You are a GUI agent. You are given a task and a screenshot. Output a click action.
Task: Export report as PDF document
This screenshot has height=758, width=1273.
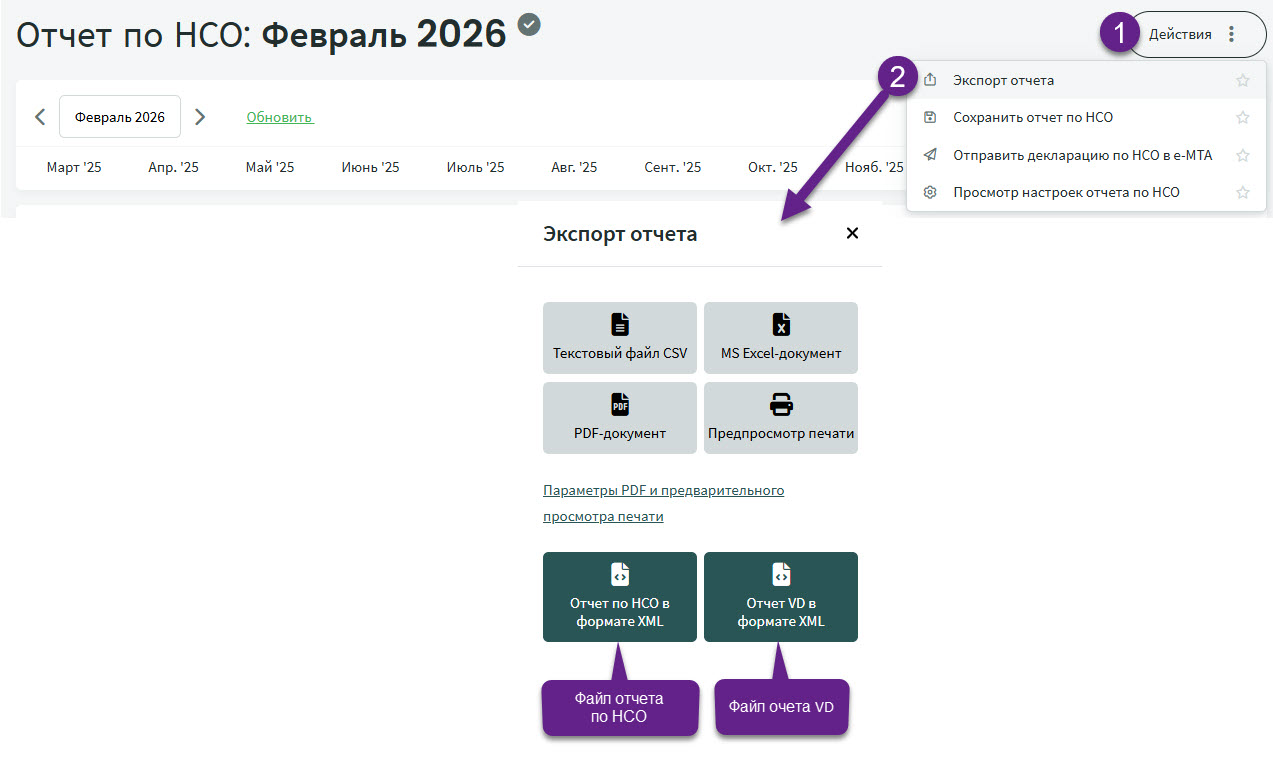619,417
